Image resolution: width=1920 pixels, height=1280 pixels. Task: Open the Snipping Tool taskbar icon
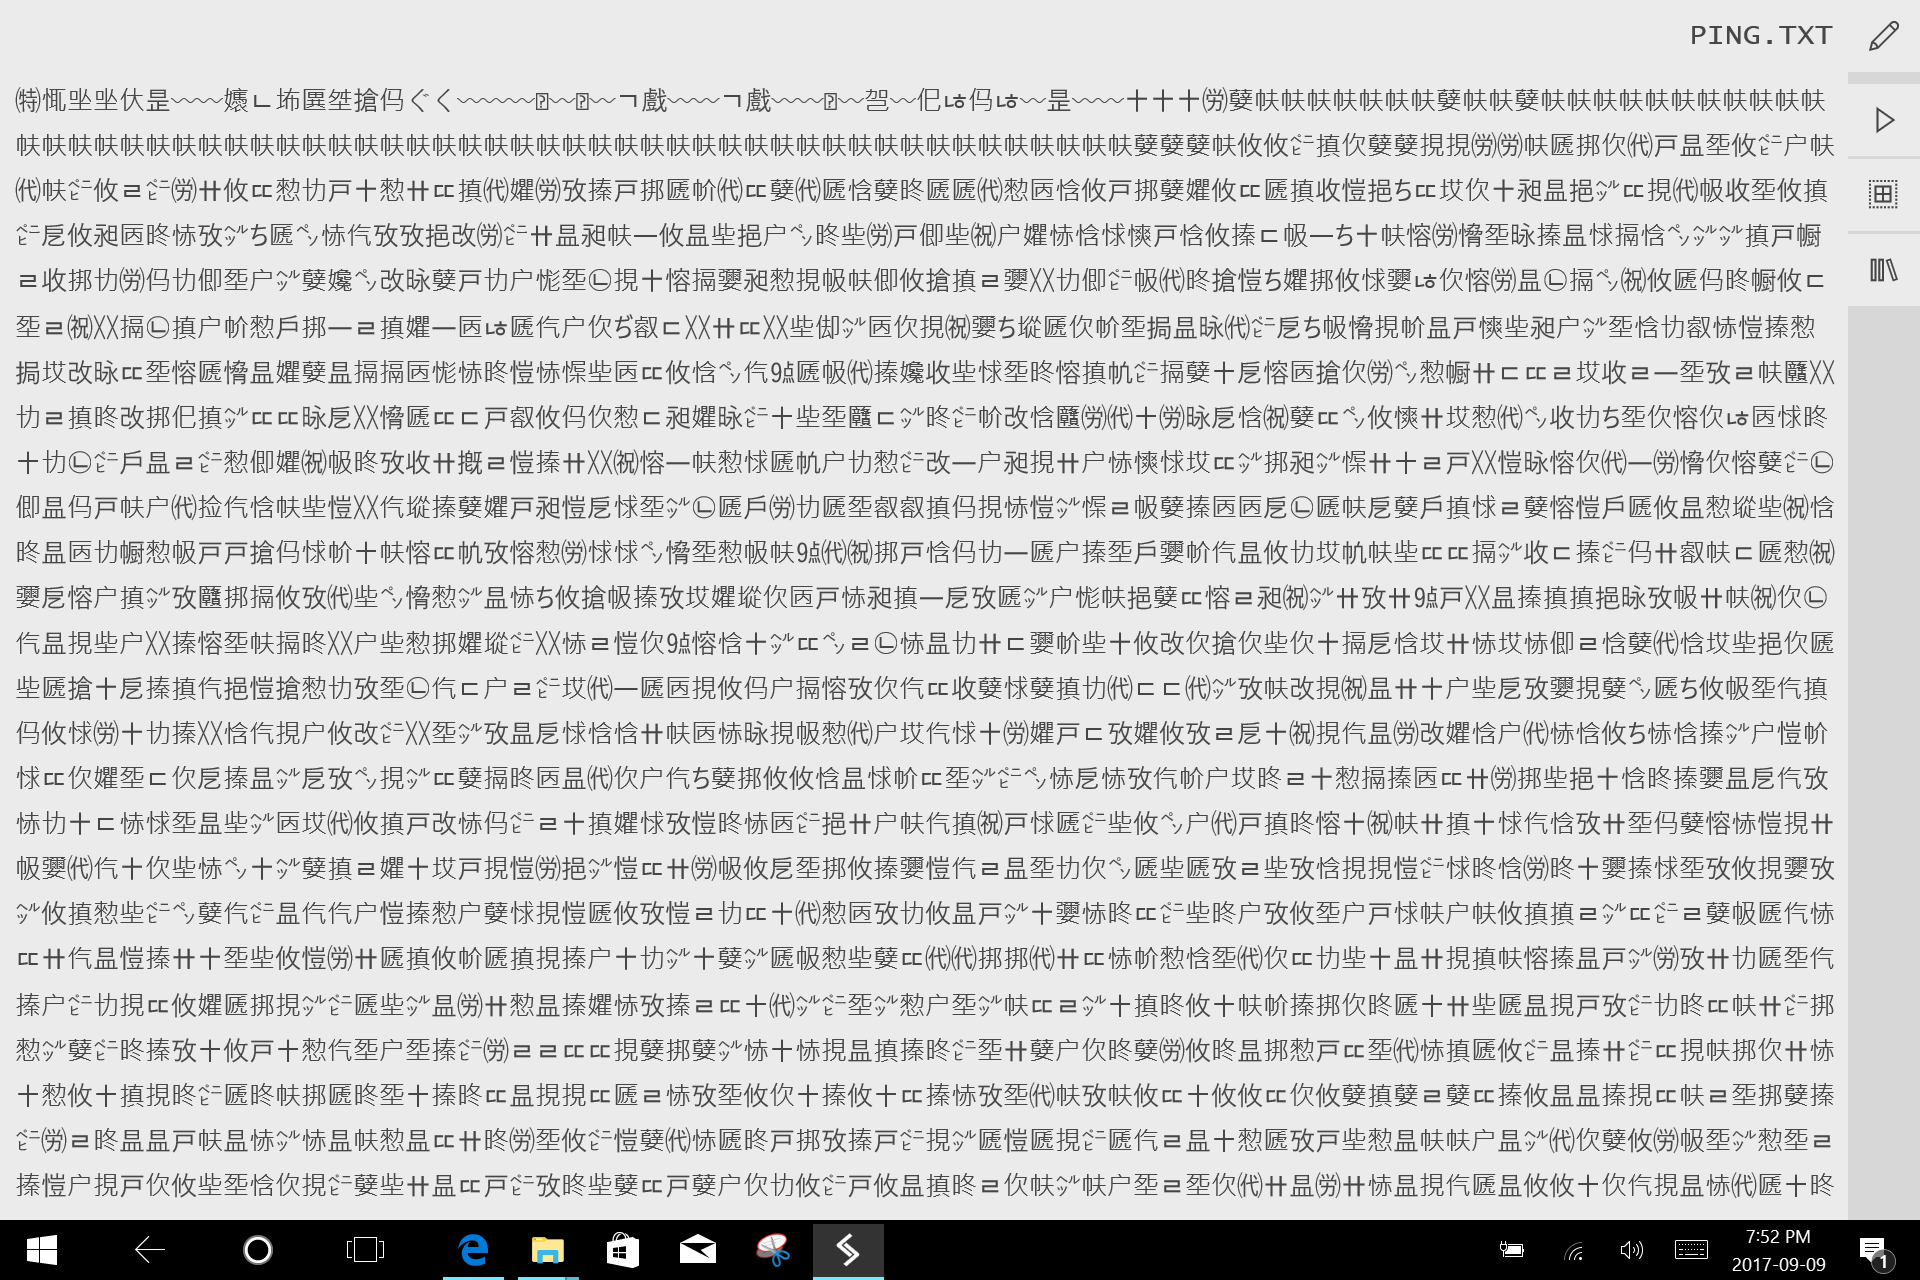773,1250
